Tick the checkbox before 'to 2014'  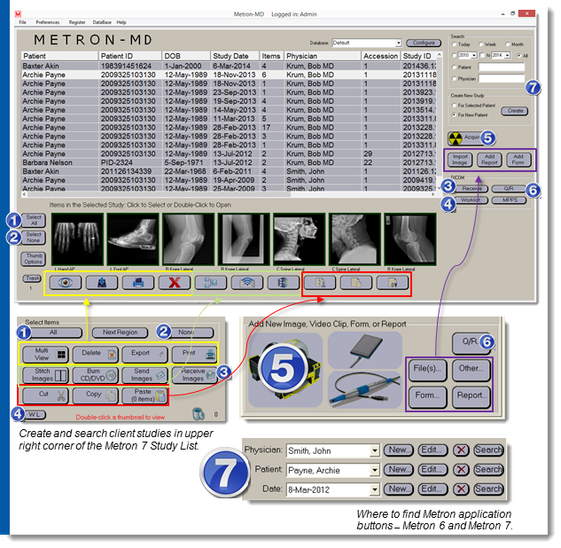click(x=482, y=55)
